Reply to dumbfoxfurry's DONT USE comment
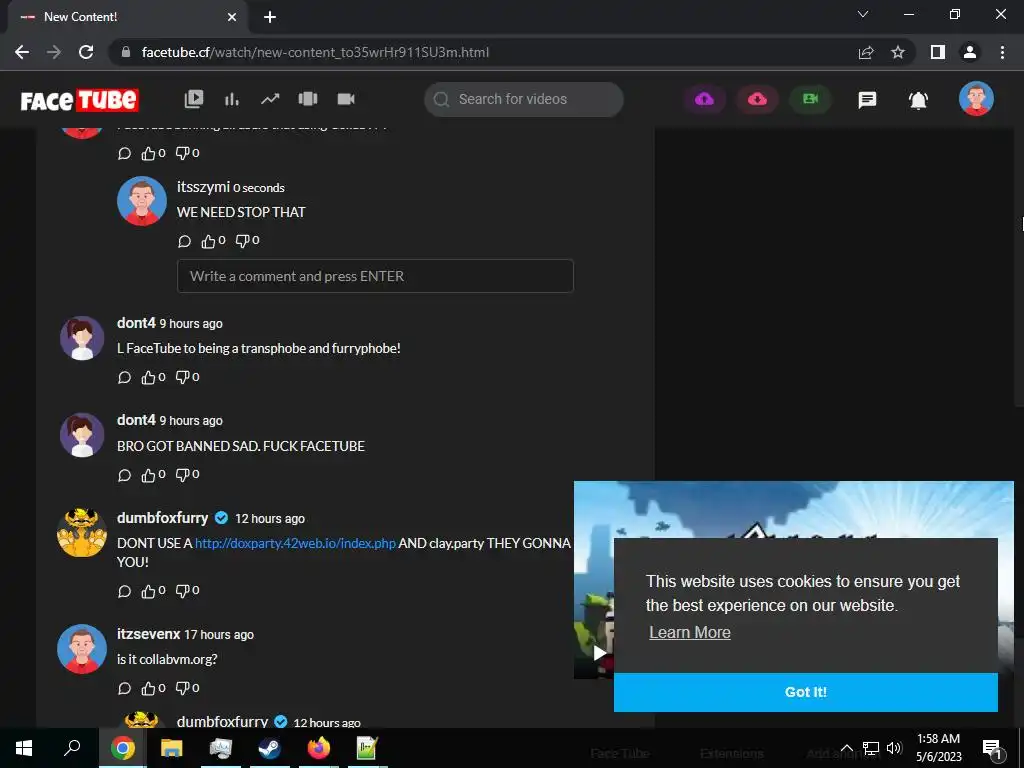 click(x=124, y=592)
